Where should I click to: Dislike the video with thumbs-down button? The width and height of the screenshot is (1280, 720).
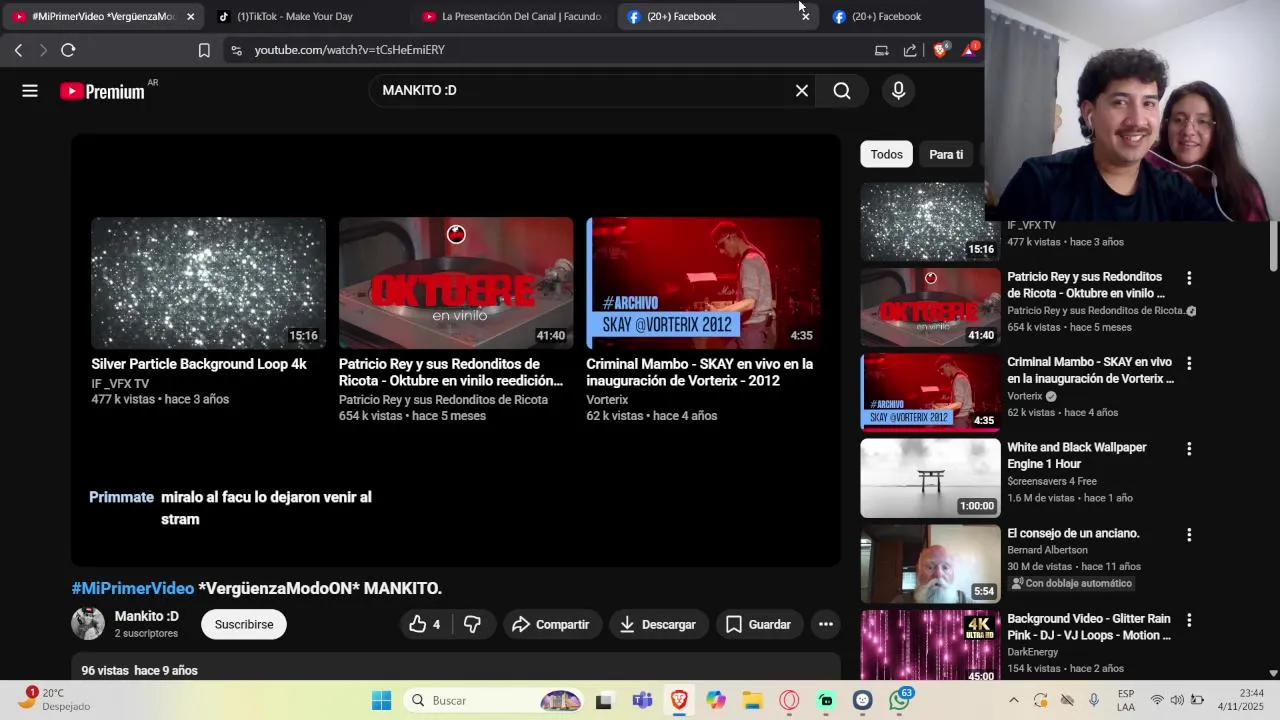pyautogui.click(x=473, y=624)
